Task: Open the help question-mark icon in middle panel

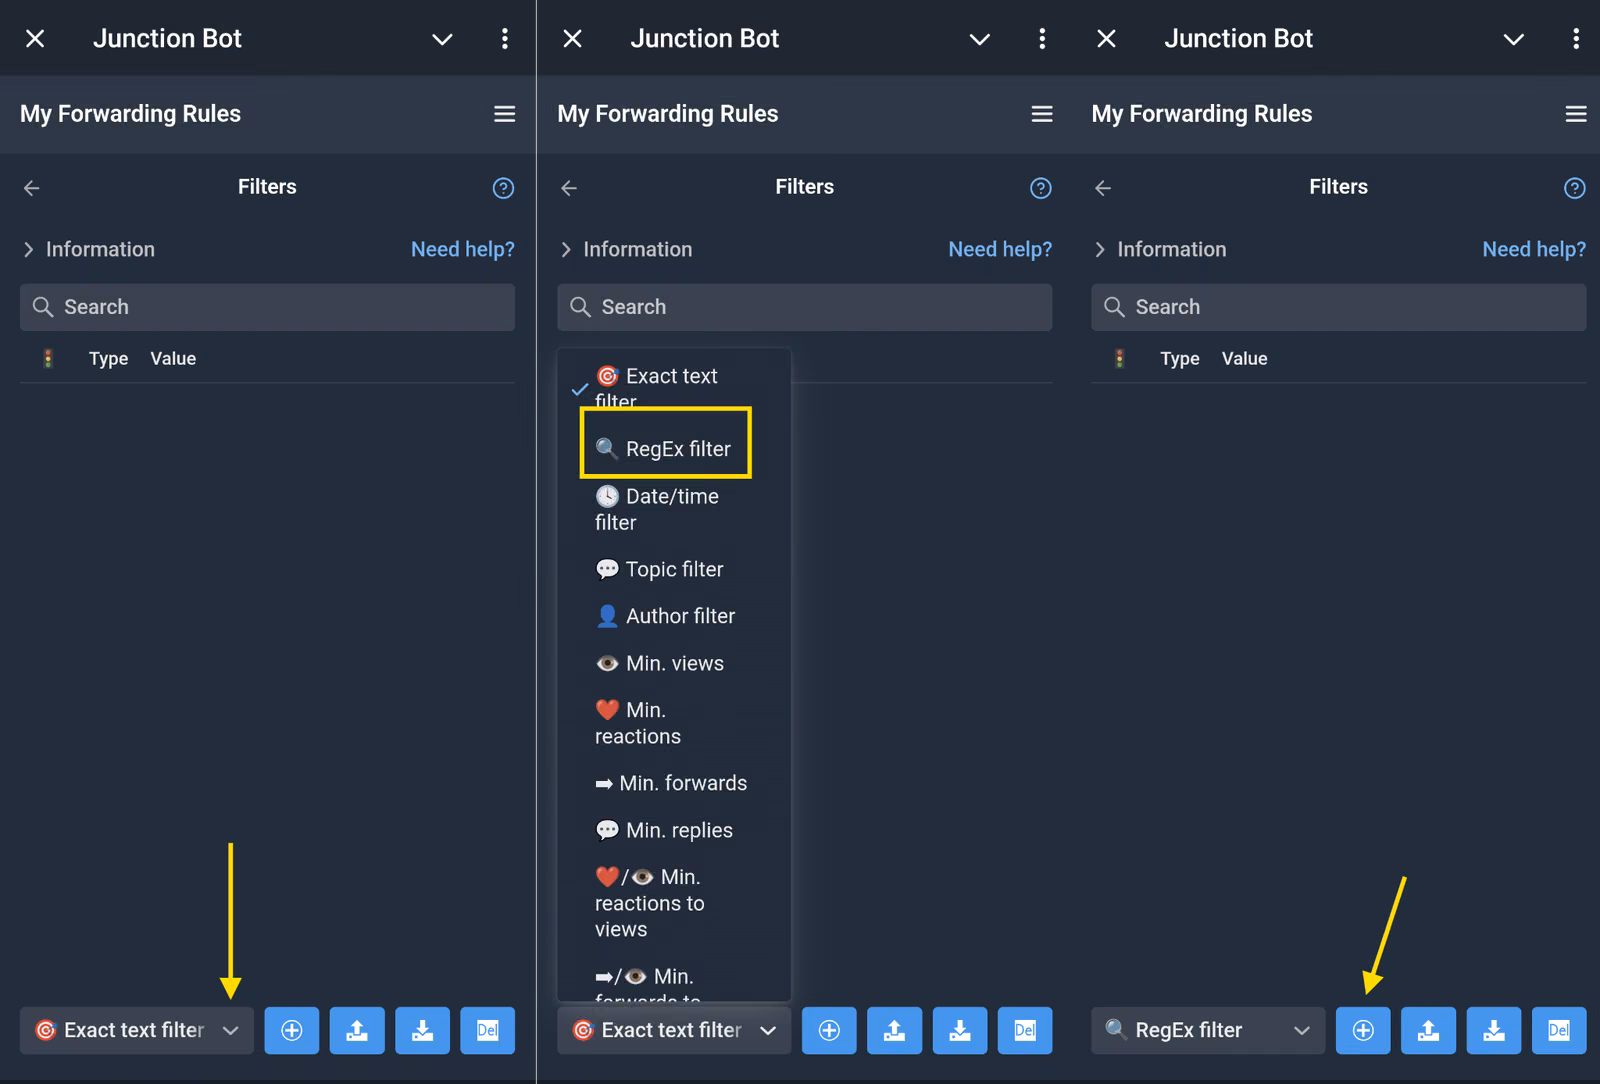Action: [x=1041, y=188]
